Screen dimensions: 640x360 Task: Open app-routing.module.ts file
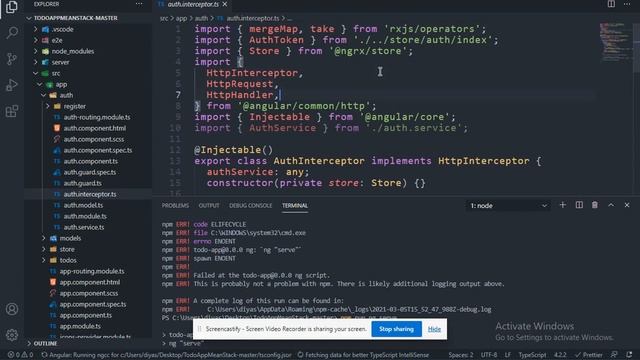pos(92,271)
